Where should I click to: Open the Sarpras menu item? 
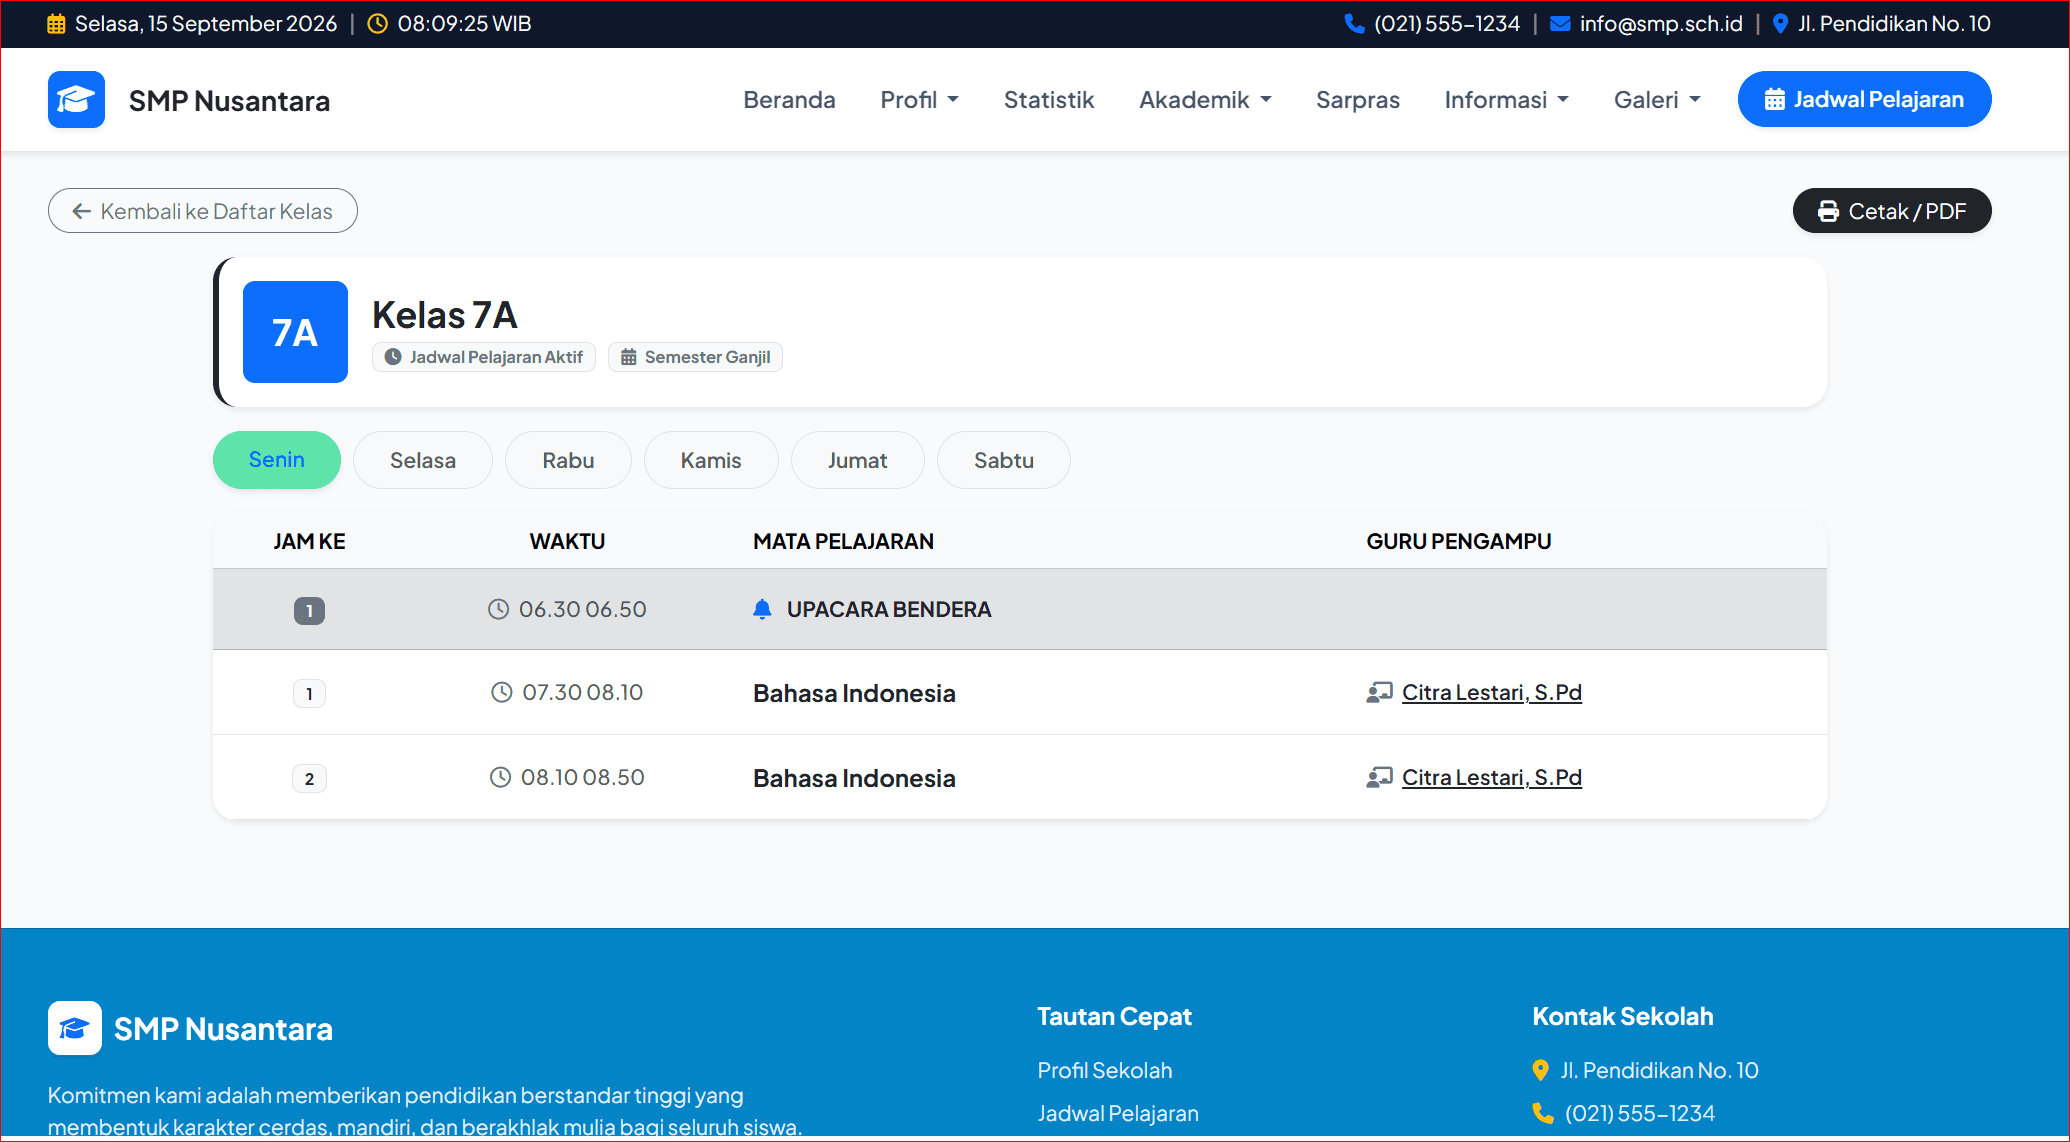(1358, 100)
